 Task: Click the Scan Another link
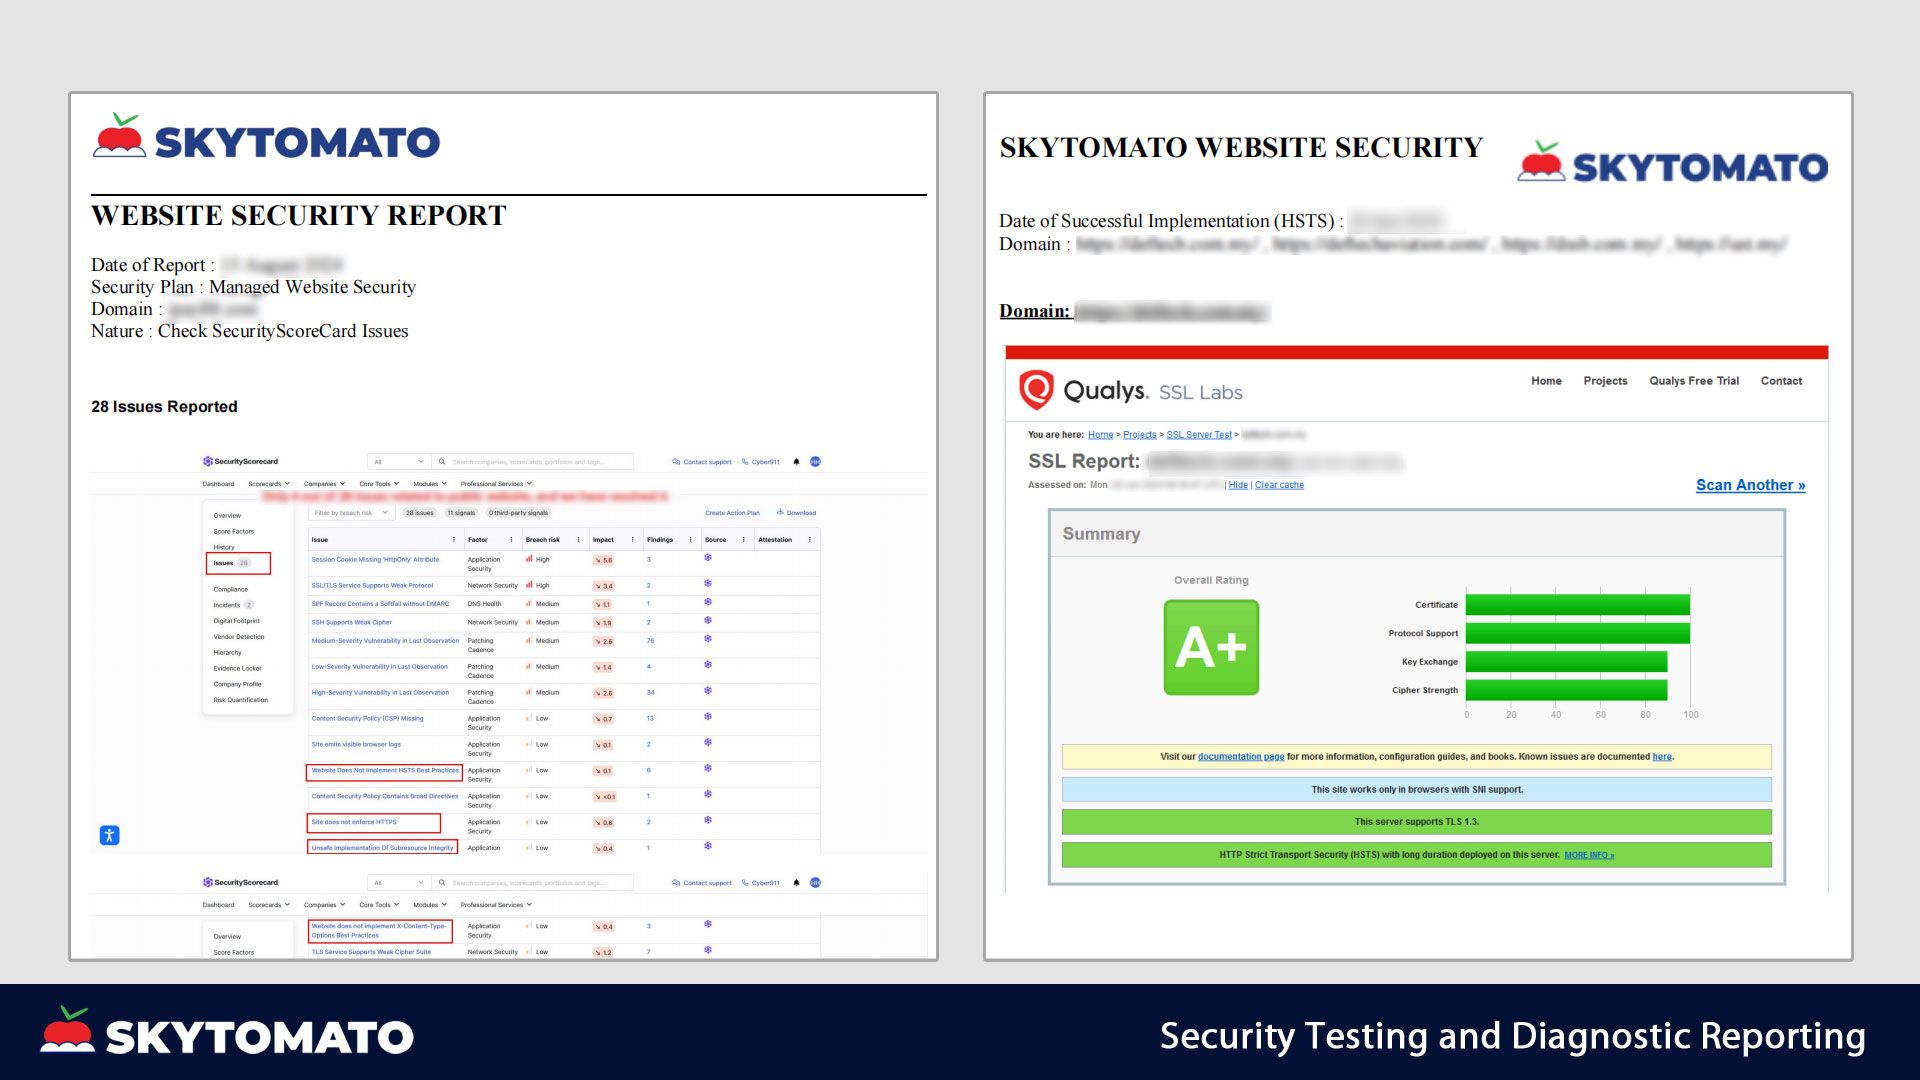pos(1750,485)
